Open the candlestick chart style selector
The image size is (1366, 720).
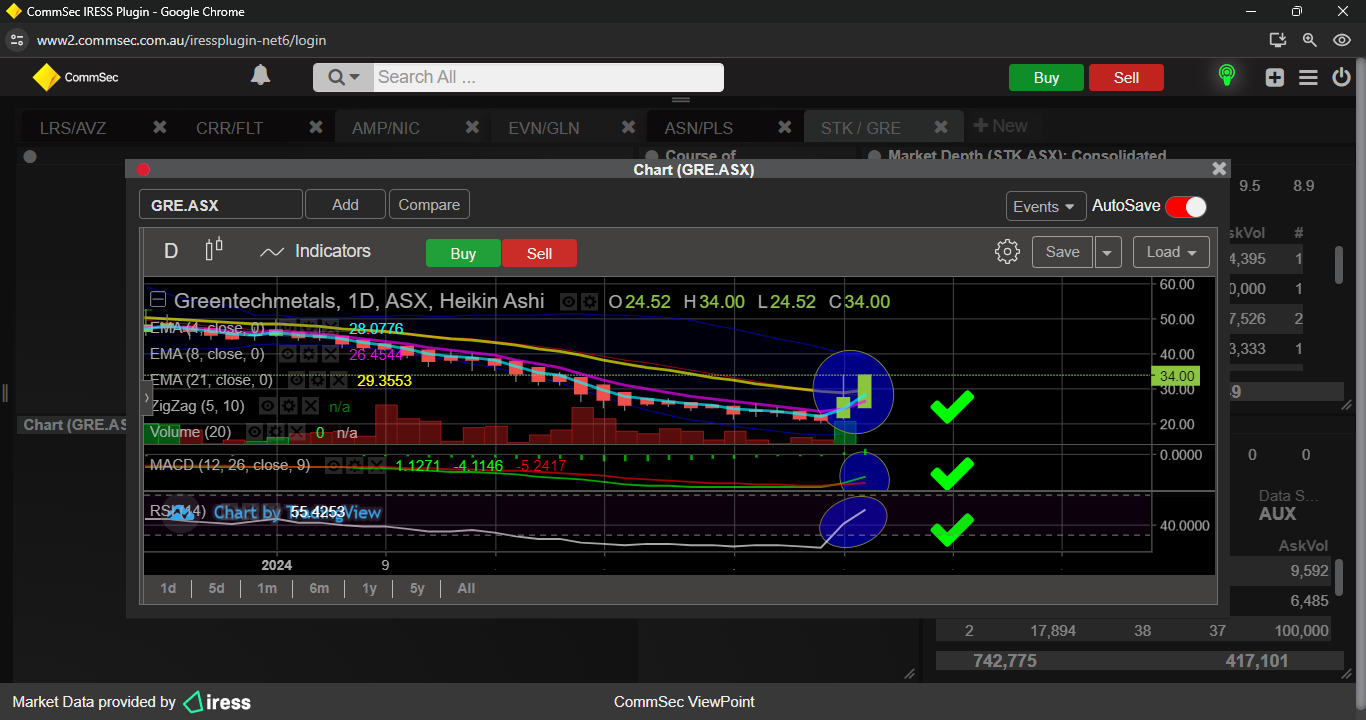click(214, 250)
